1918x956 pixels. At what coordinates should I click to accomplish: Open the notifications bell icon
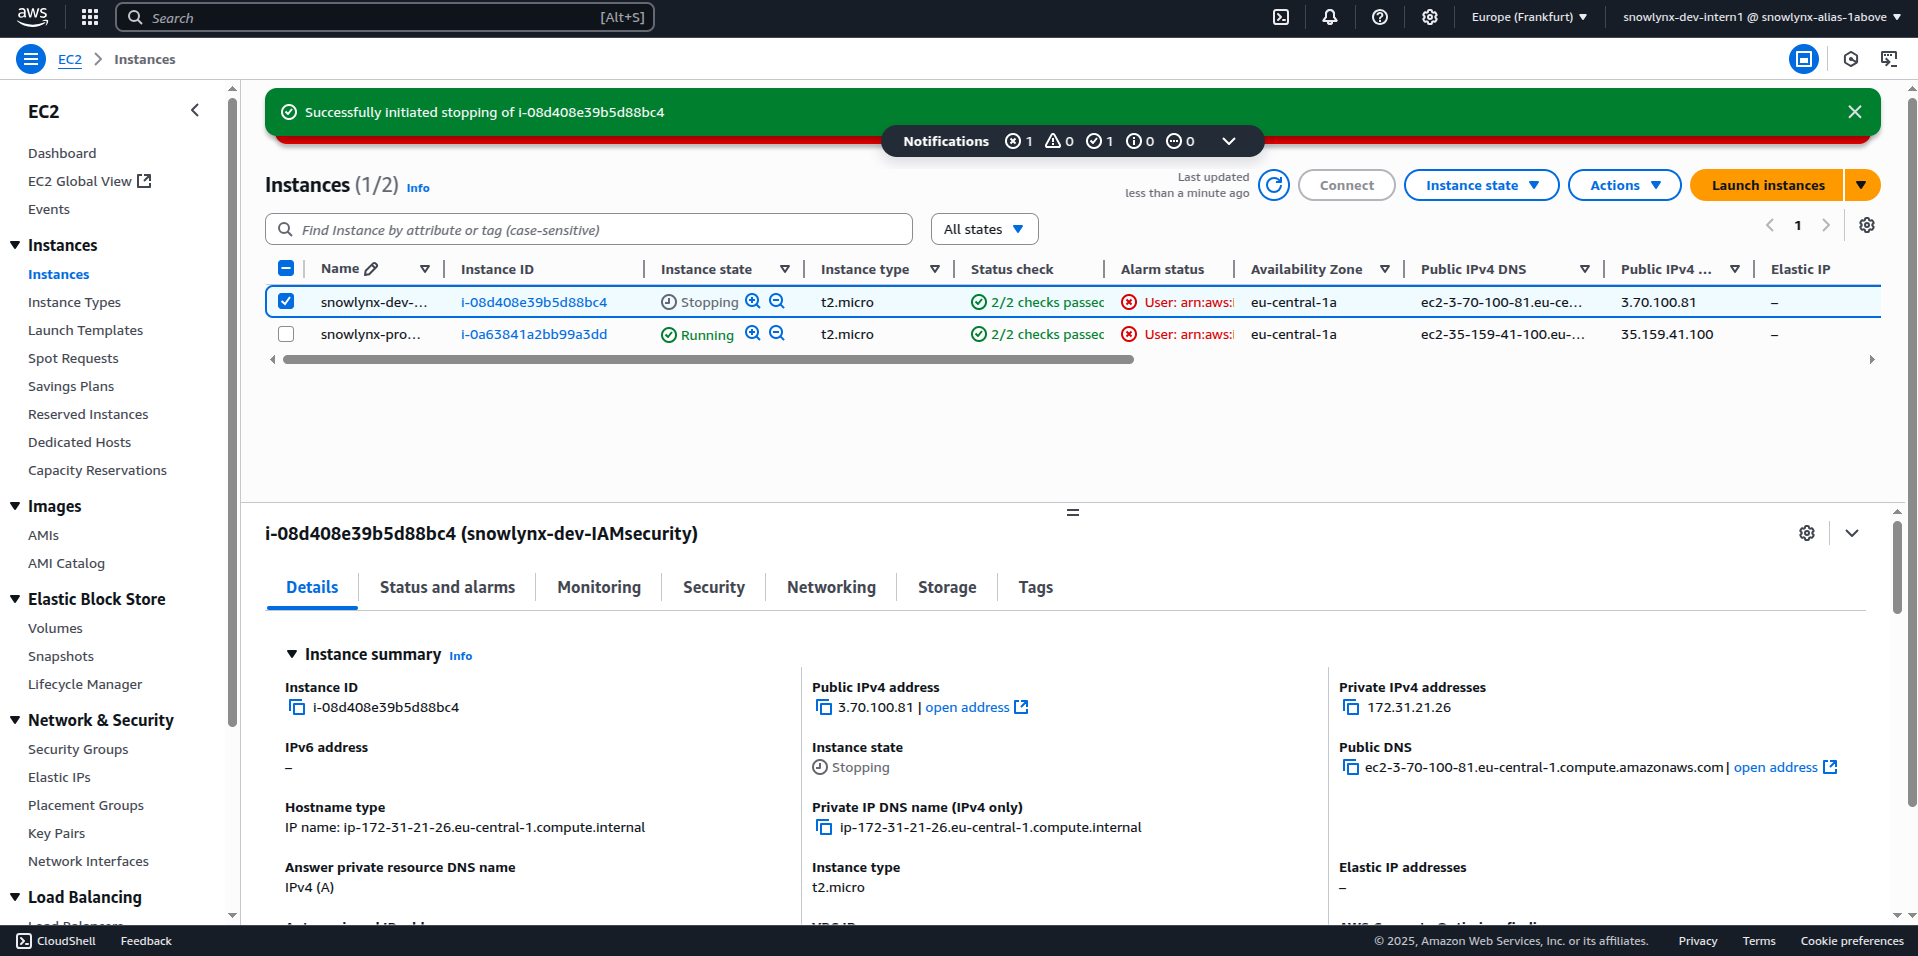pos(1329,17)
